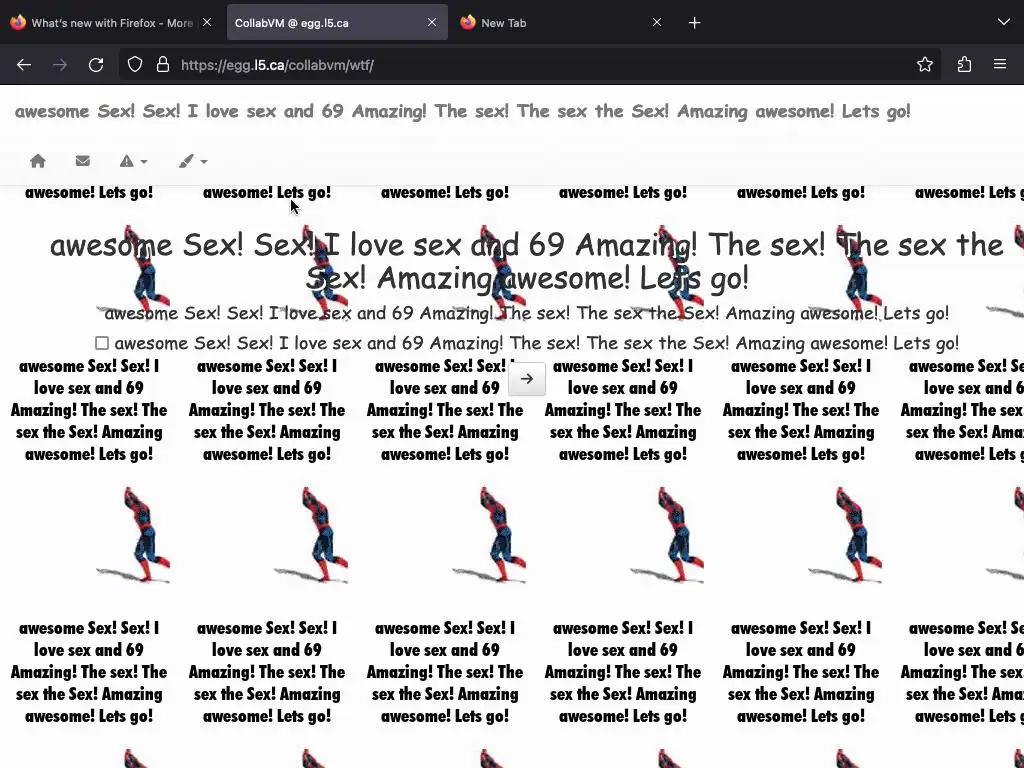Viewport: 1024px width, 768px height.
Task: Open the extensions puzzle icon
Action: pos(964,64)
